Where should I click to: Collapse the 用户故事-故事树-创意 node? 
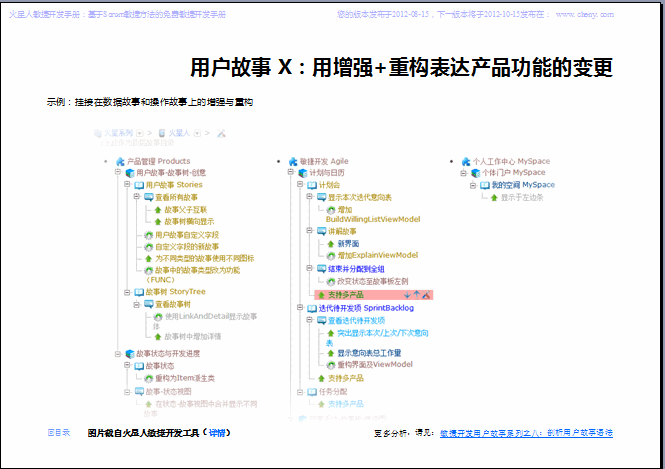[x=118, y=172]
